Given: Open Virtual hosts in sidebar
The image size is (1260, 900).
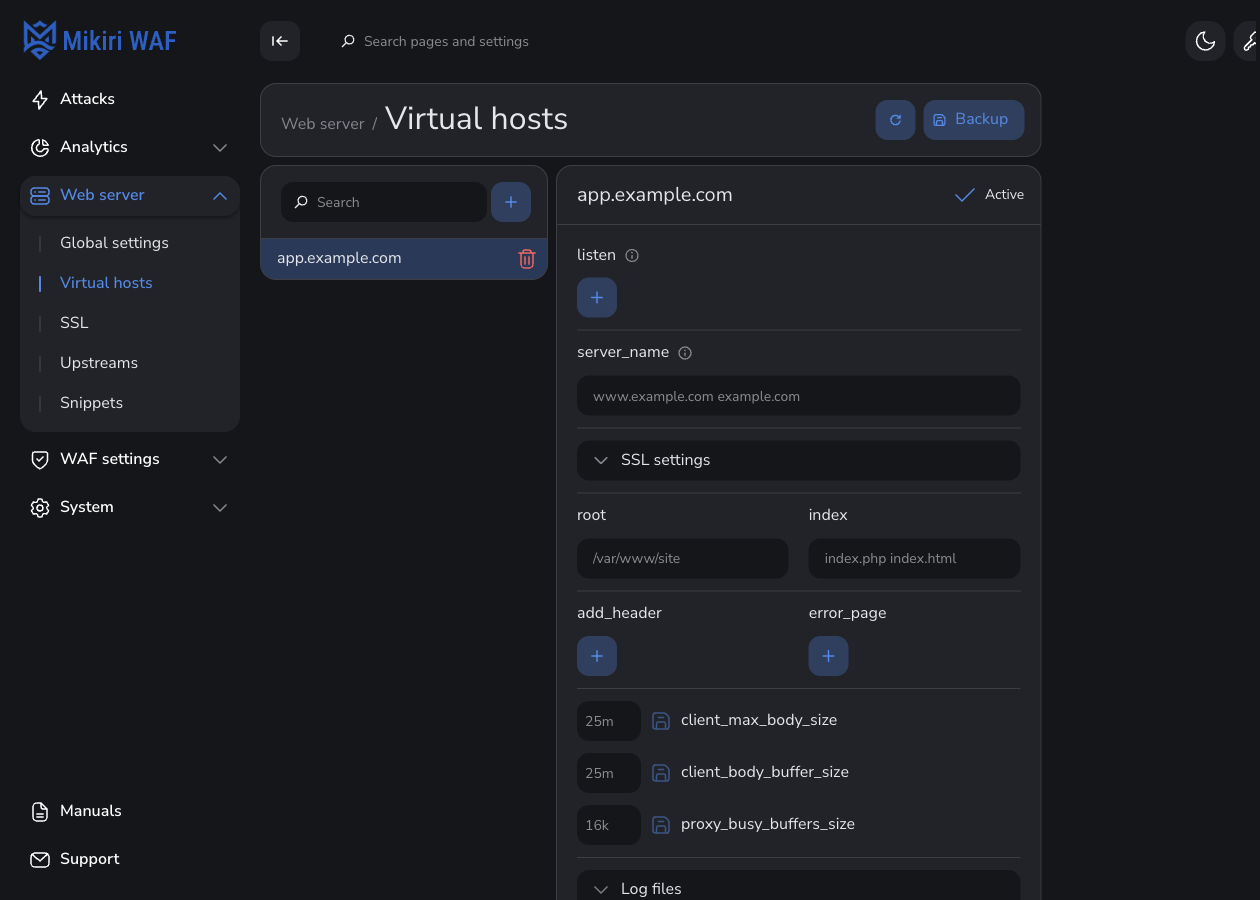Looking at the screenshot, I should pyautogui.click(x=106, y=283).
